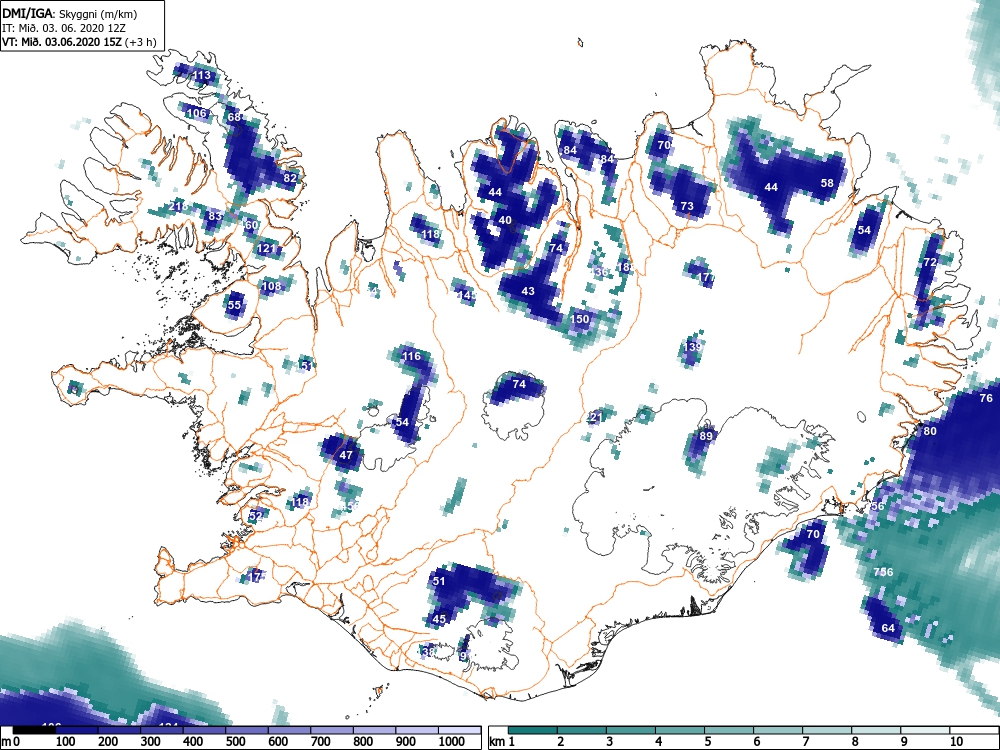1000x750 pixels.
Task: Click the '64' offshore value in the southeast
Action: click(888, 628)
